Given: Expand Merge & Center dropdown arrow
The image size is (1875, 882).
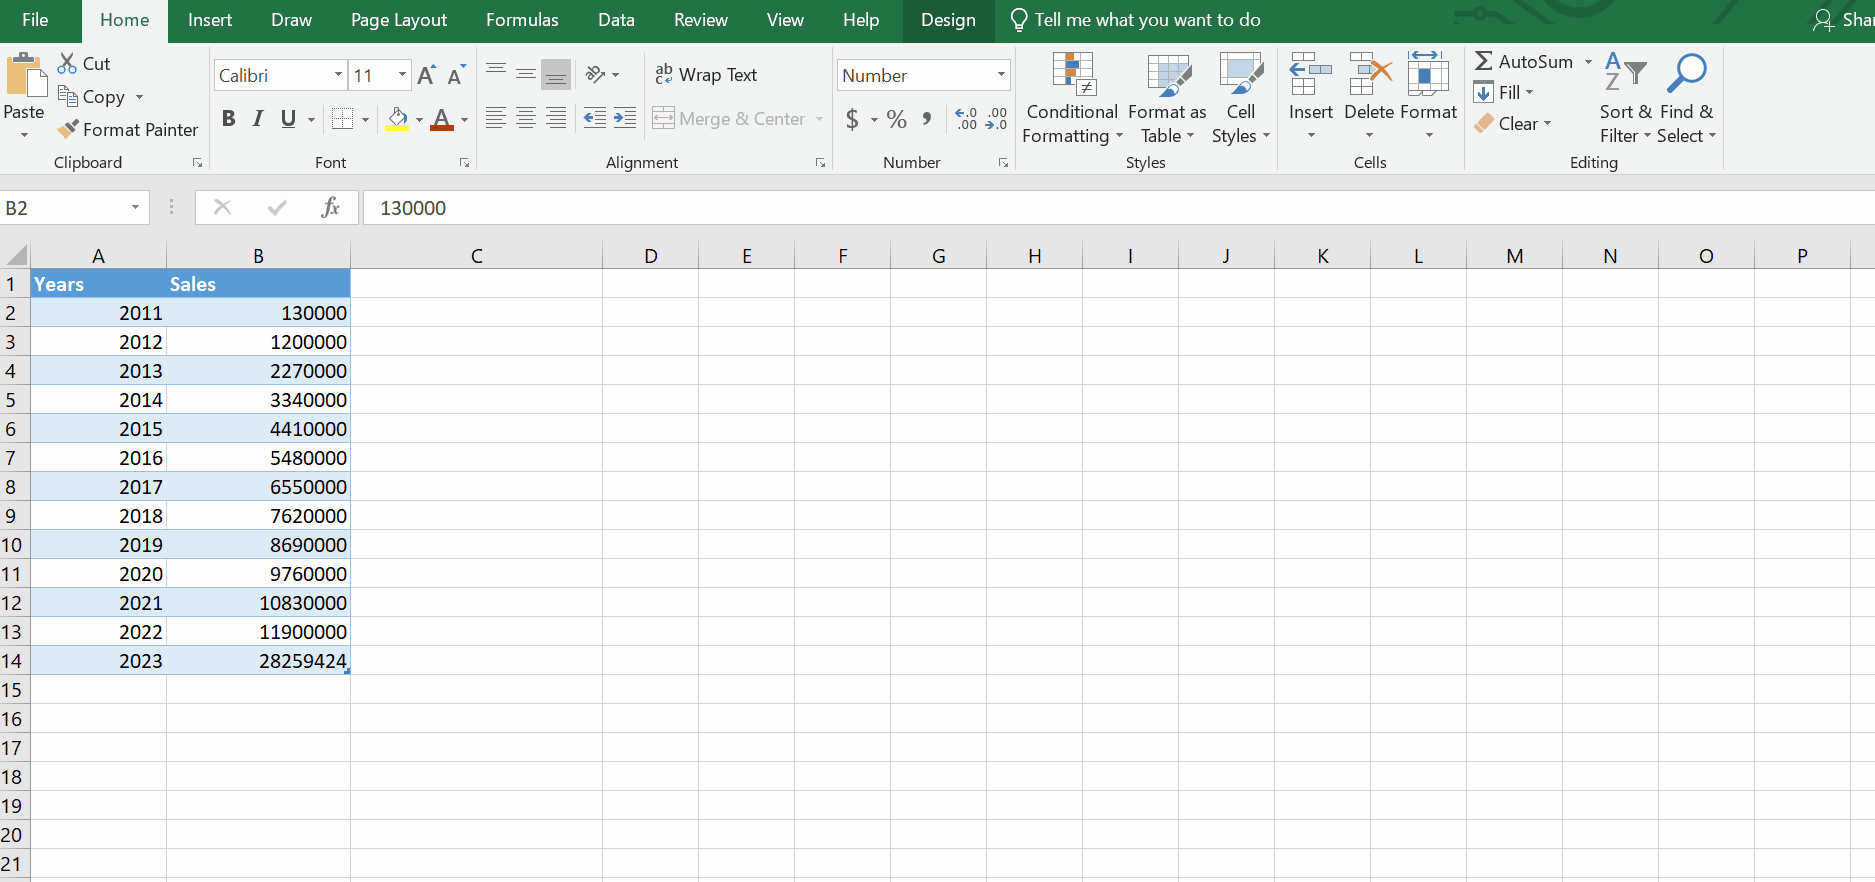Looking at the screenshot, I should tap(819, 119).
